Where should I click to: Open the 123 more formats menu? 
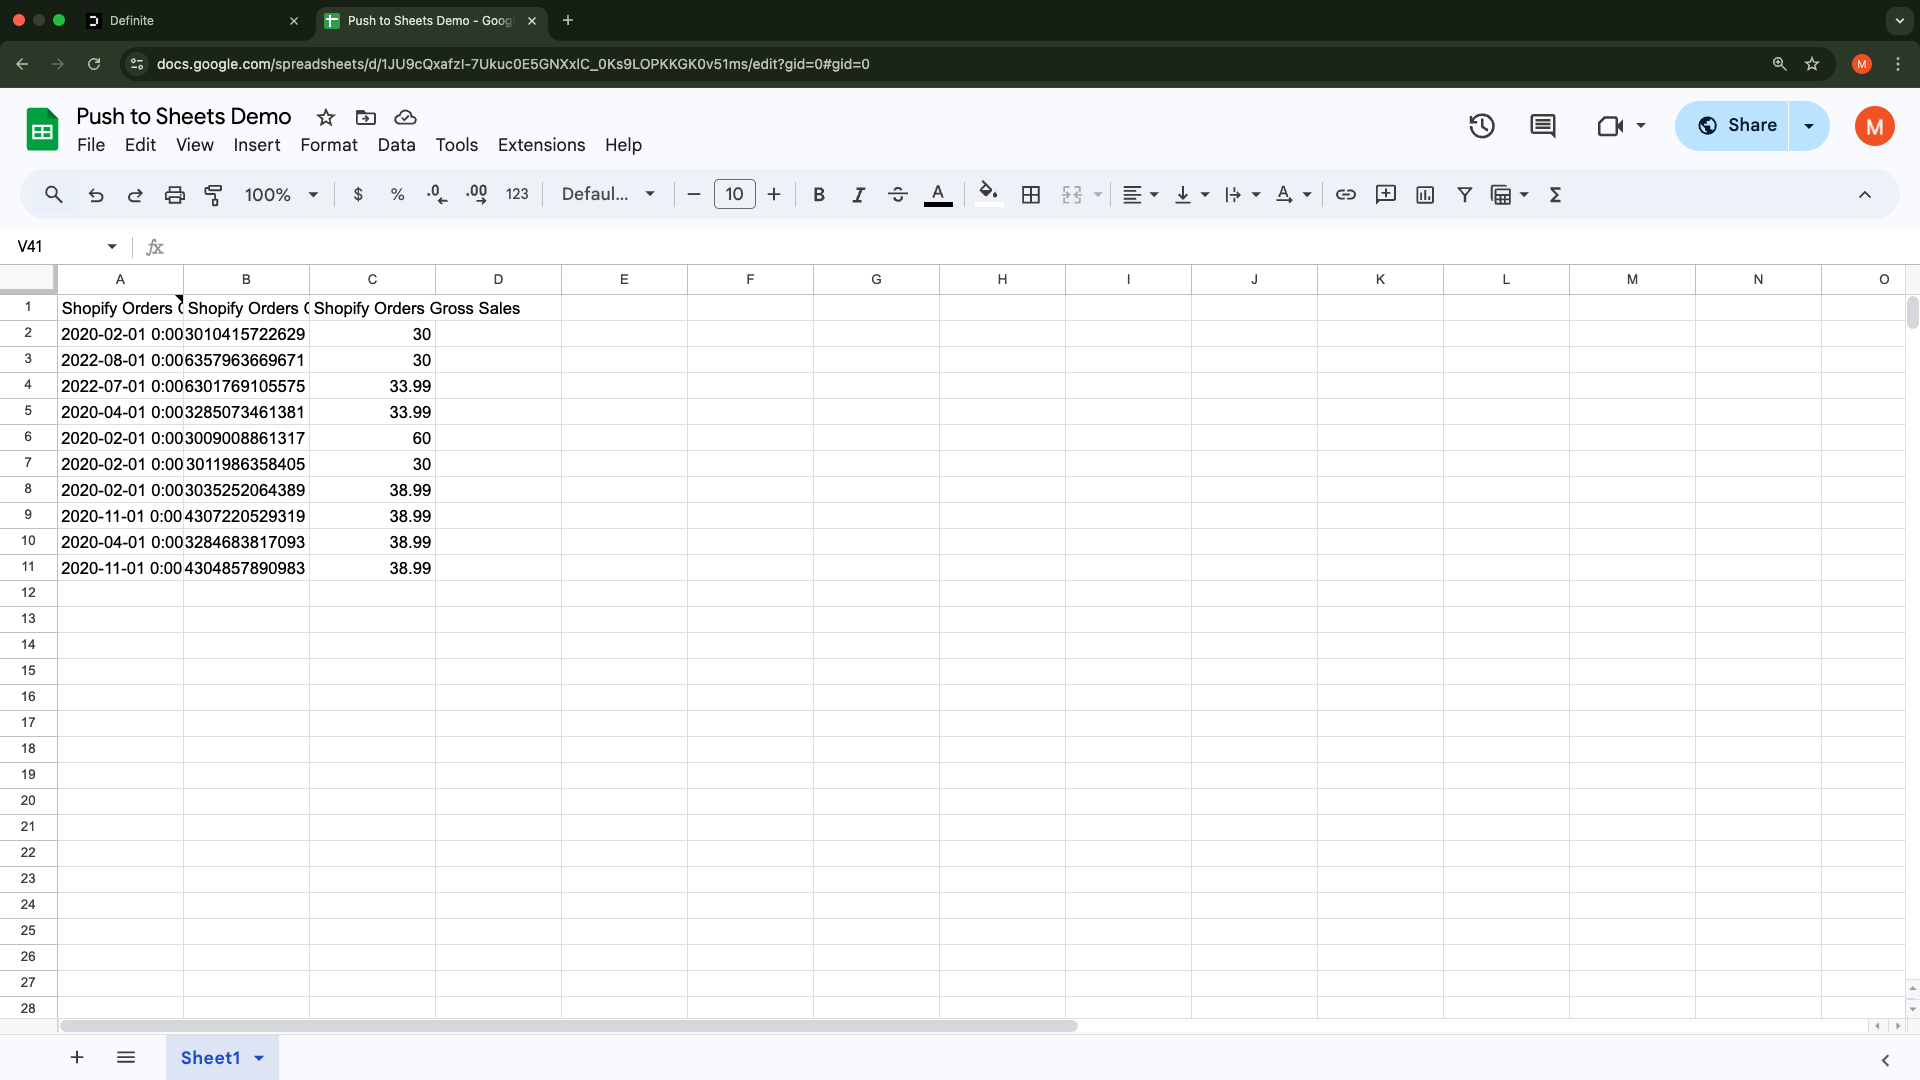pos(517,195)
